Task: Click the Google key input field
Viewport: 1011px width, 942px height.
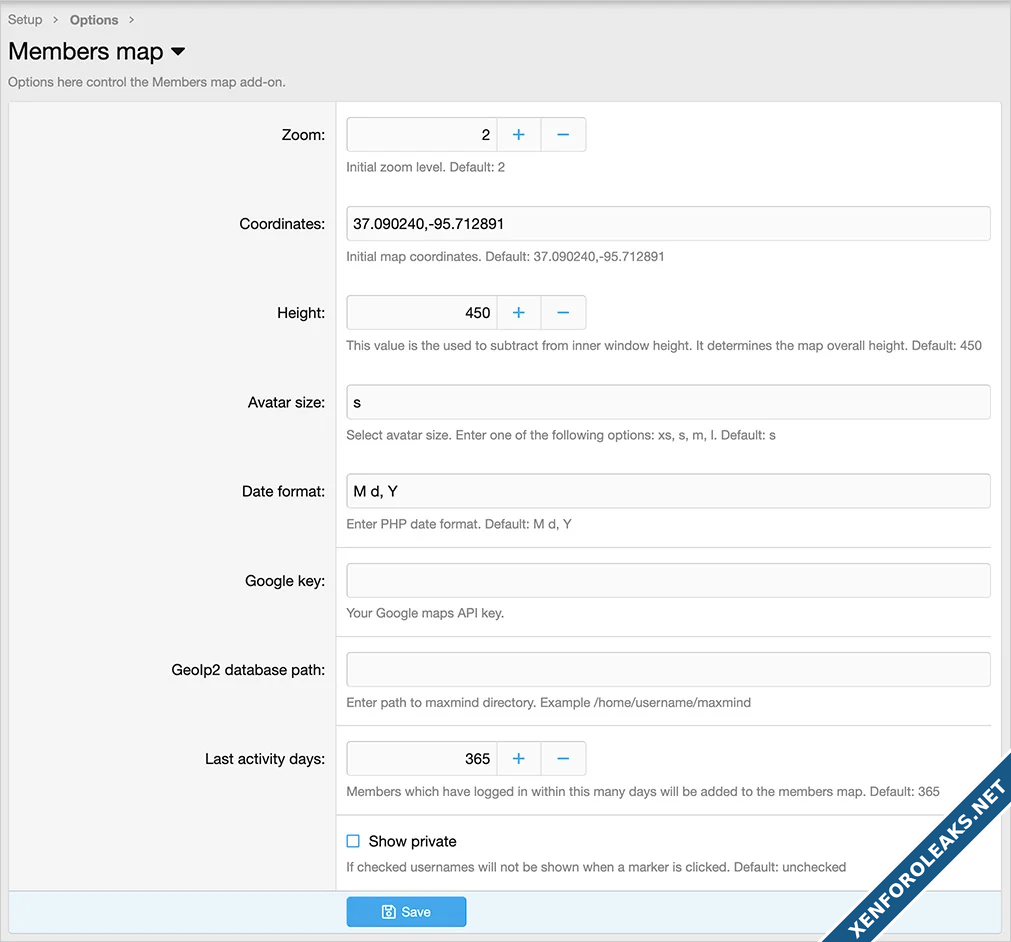Action: (668, 581)
